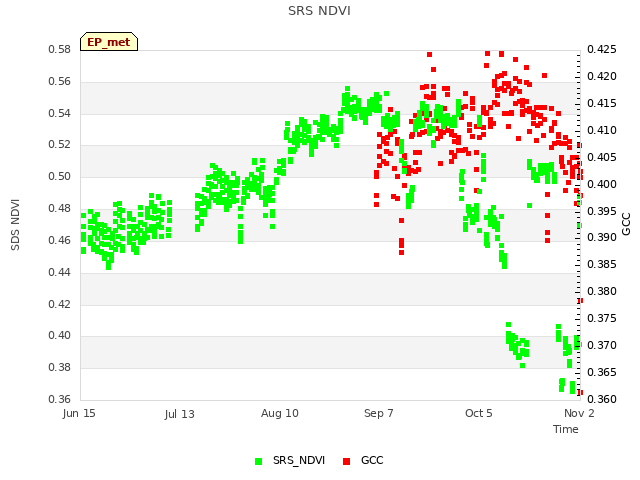Screen dimensions: 640x480
Task: Click the Oct 5 date tick label
Action: point(479,413)
